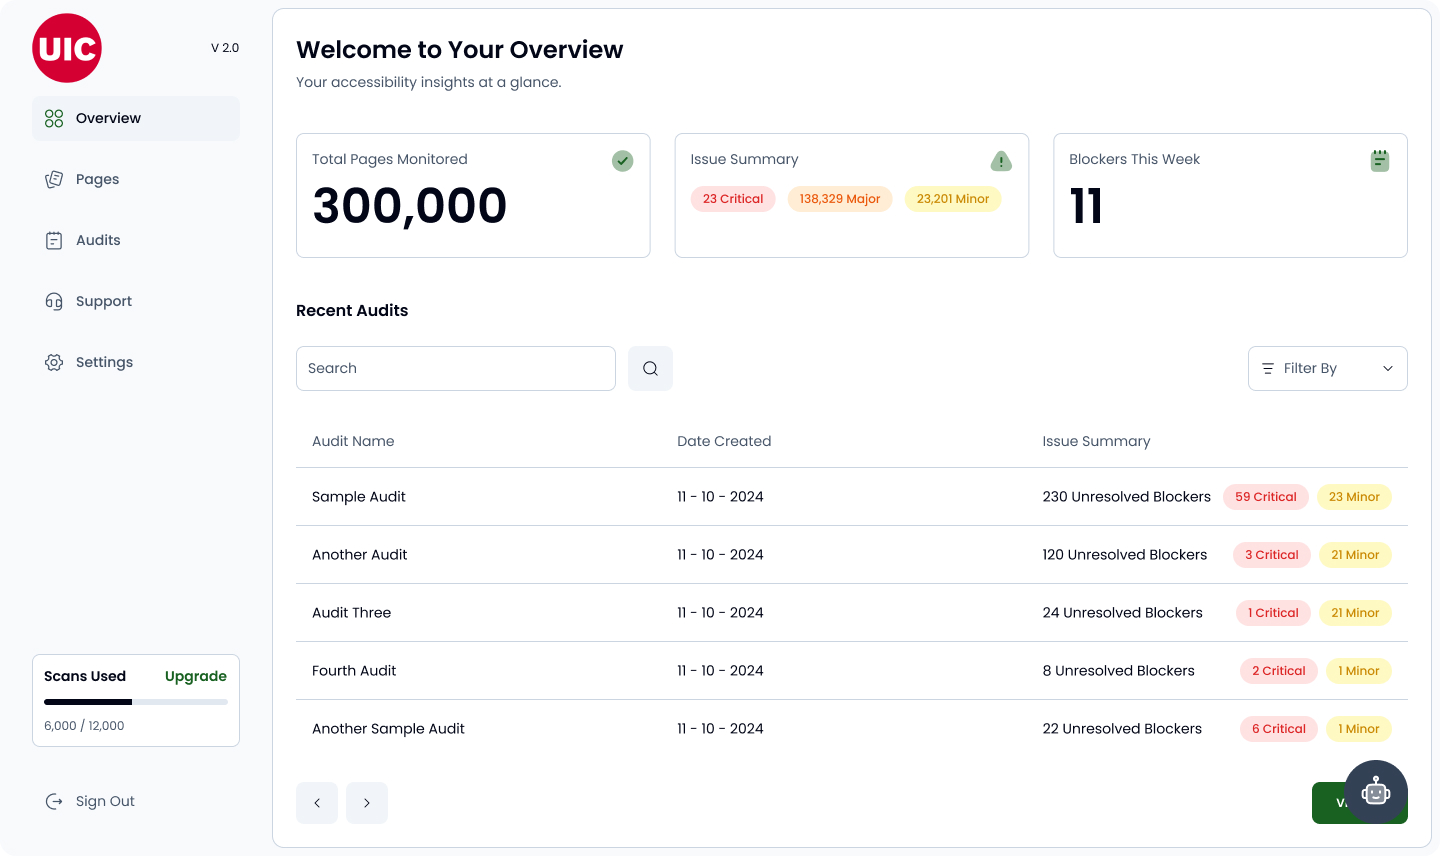Click the 1 Minor tag on Fourth Audit
1440x856 pixels.
[x=1359, y=671]
